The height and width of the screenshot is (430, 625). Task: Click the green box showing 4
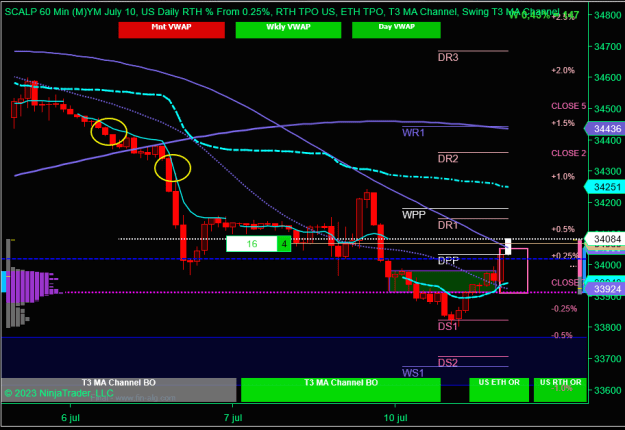pyautogui.click(x=284, y=244)
